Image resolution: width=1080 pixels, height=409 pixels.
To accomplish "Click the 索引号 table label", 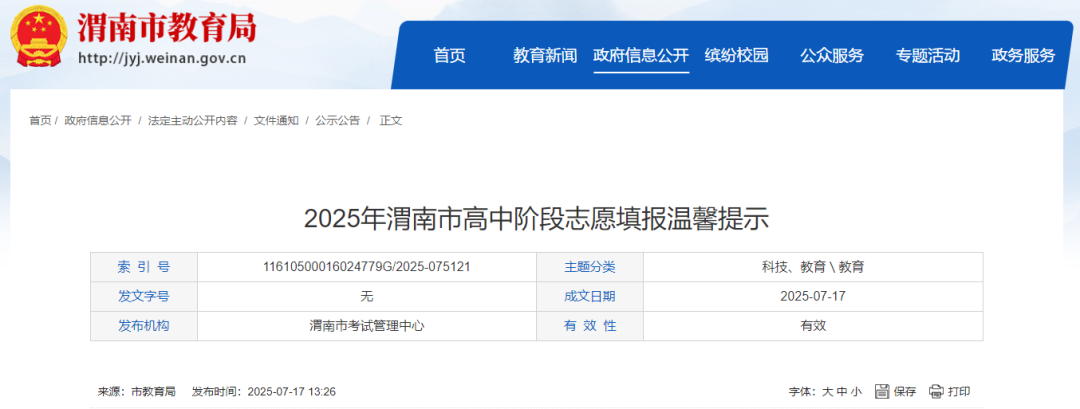I will point(143,266).
